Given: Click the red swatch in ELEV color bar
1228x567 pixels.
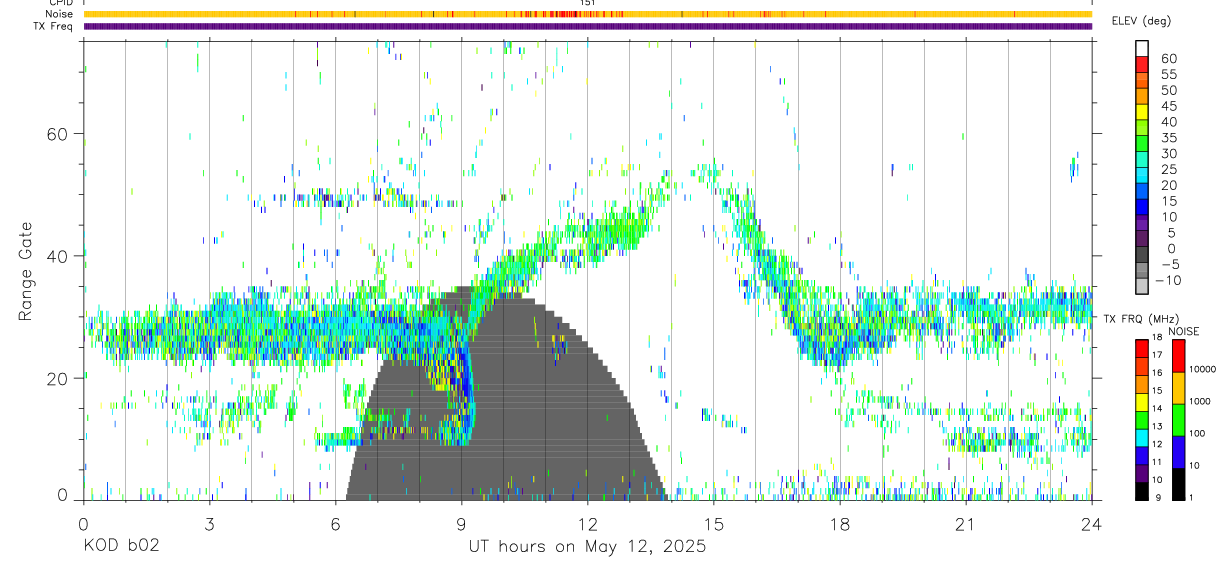Looking at the screenshot, I should click(1142, 64).
